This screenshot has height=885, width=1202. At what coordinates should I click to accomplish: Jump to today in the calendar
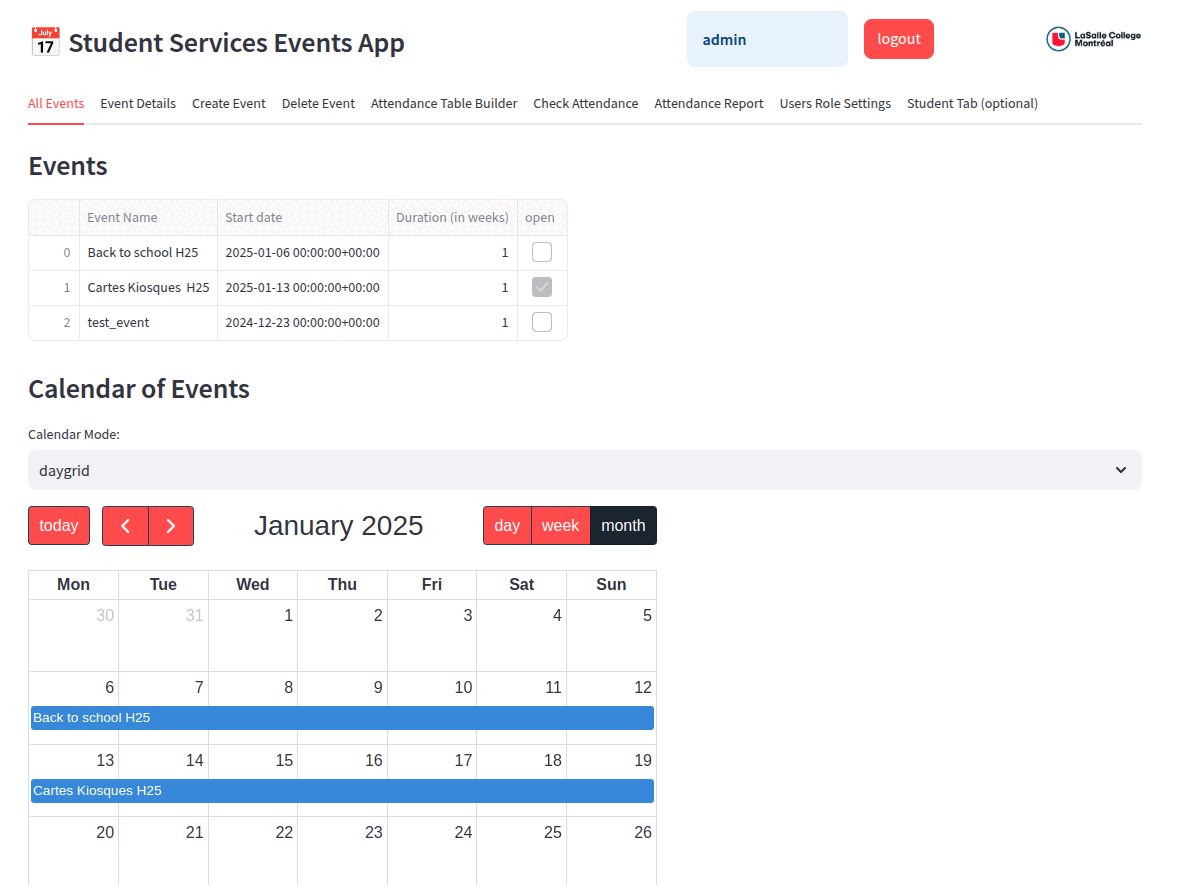[58, 525]
